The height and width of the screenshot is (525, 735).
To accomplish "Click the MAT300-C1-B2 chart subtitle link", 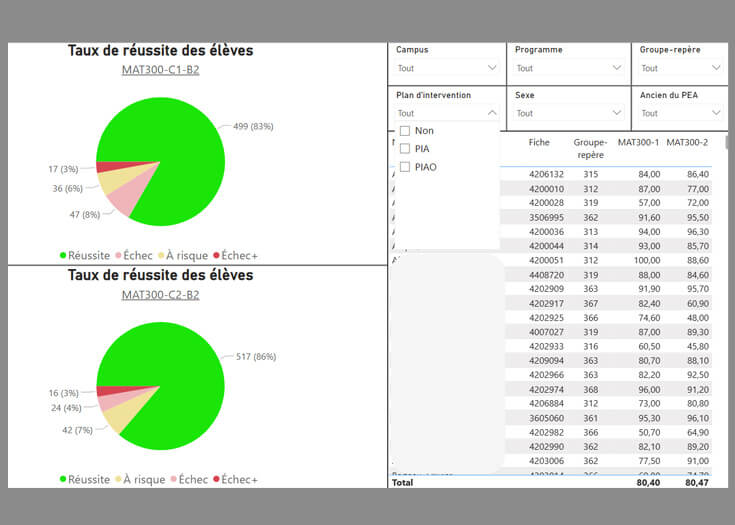I will click(x=160, y=69).
